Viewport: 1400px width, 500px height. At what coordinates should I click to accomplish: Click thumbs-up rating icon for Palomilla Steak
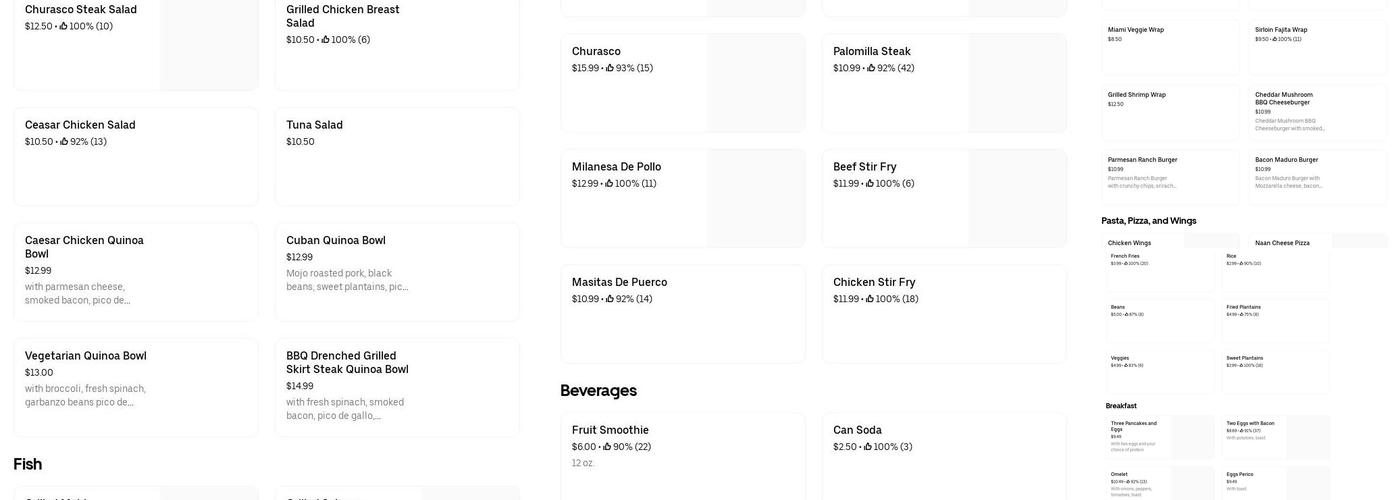tap(872, 69)
